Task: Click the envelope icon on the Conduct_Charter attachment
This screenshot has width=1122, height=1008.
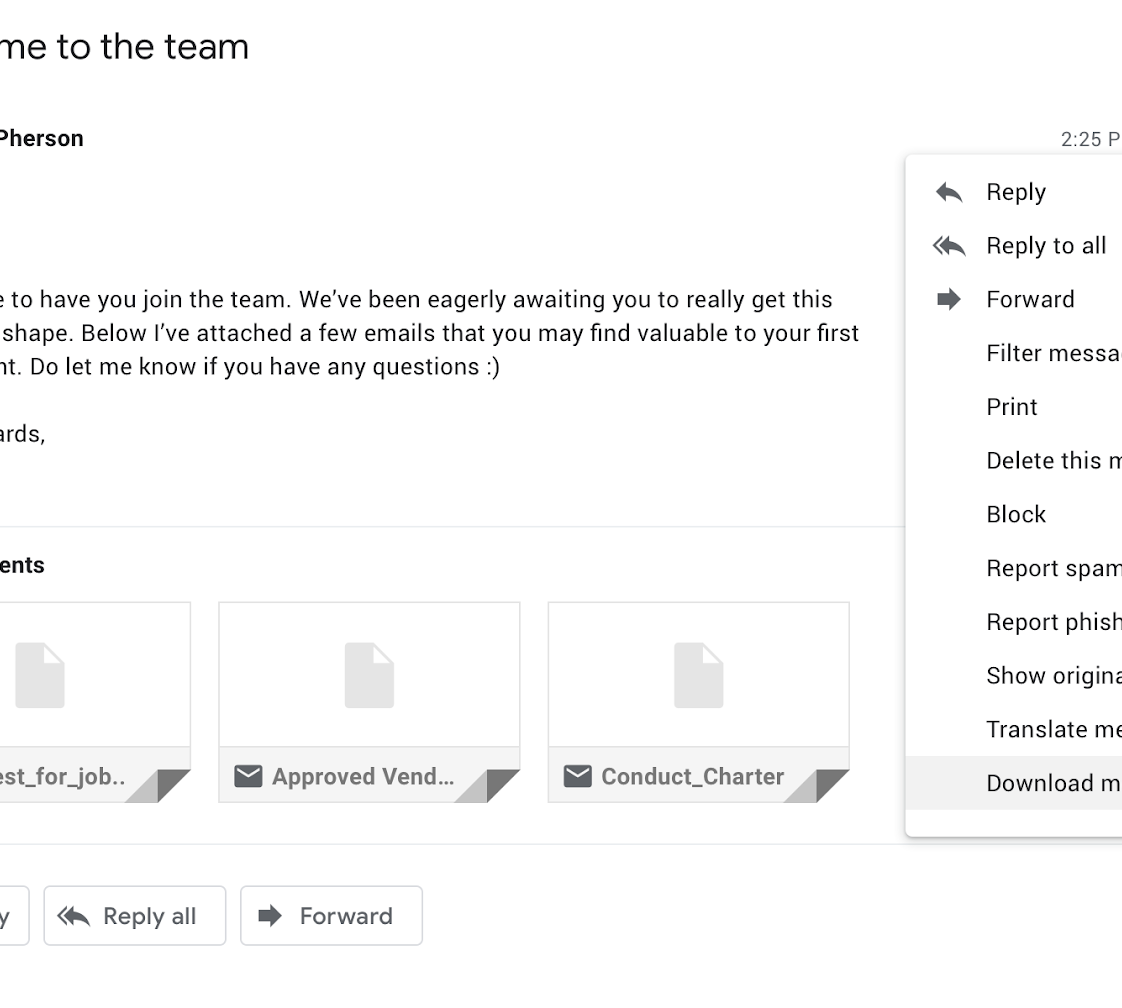Action: point(577,776)
